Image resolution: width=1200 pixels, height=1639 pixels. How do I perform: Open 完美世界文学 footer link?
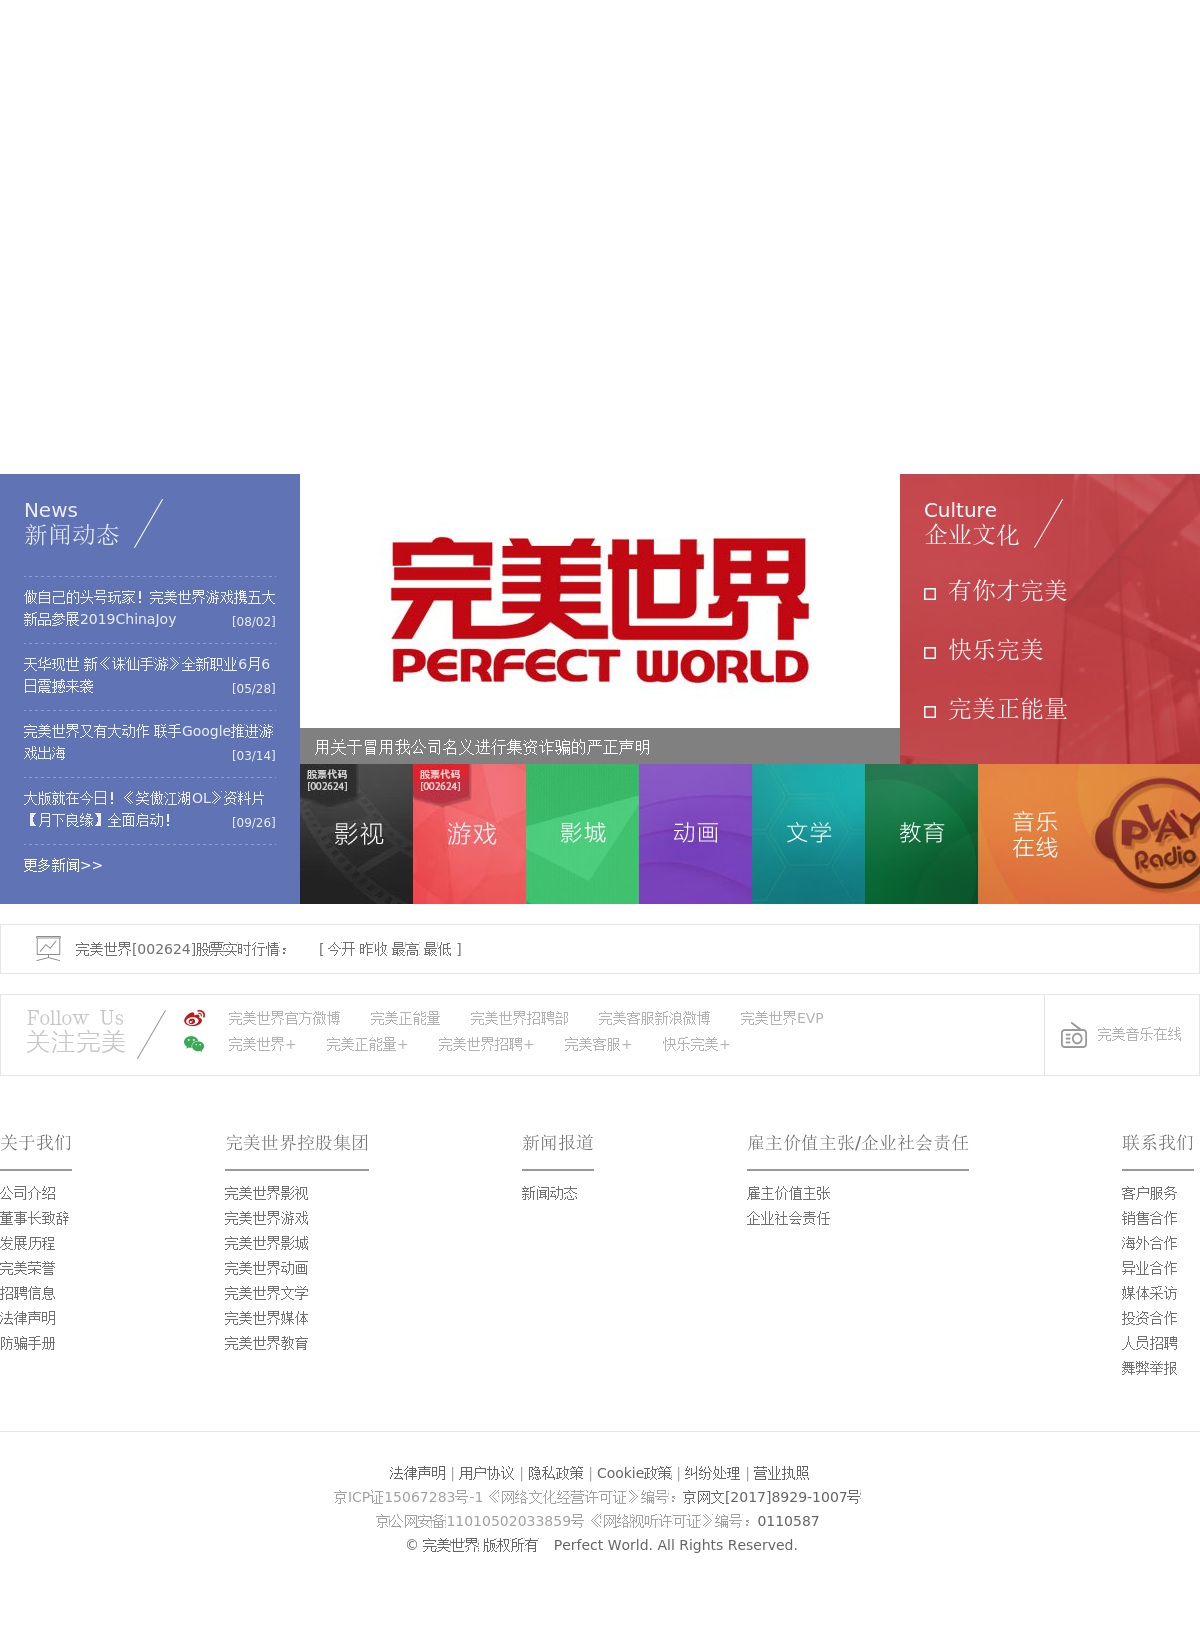click(x=267, y=1293)
